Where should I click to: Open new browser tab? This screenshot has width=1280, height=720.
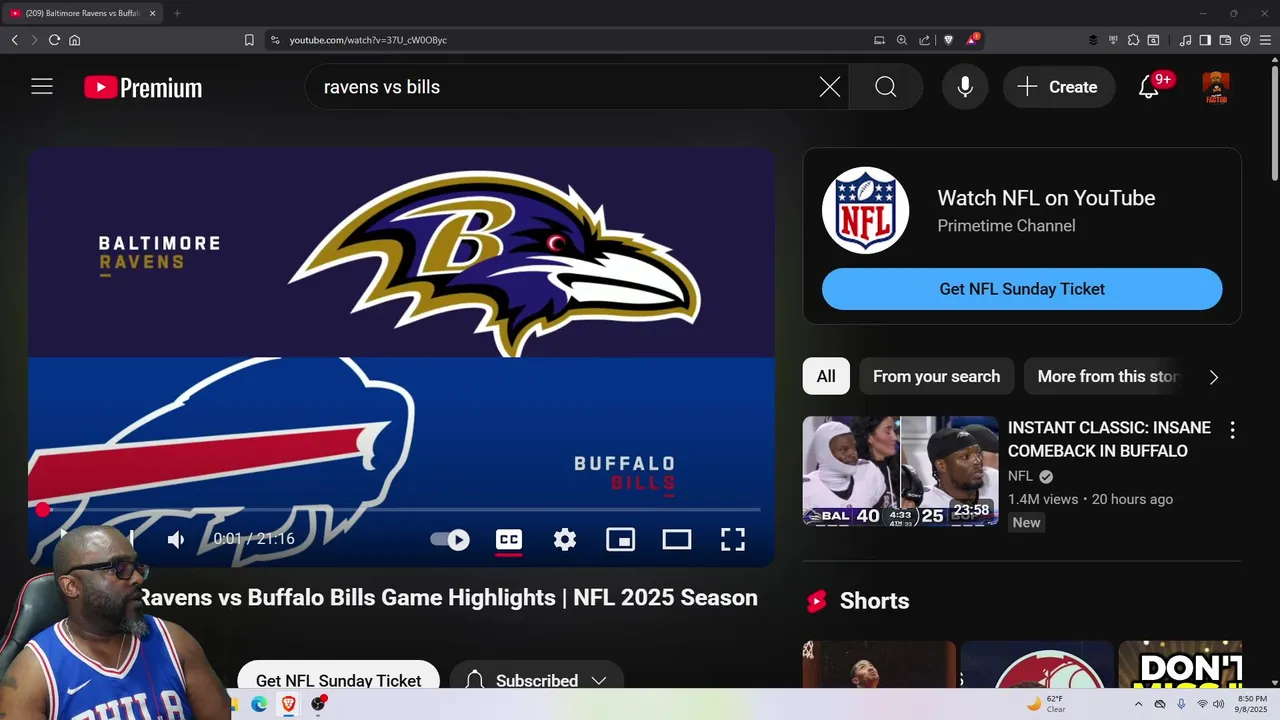coord(177,13)
